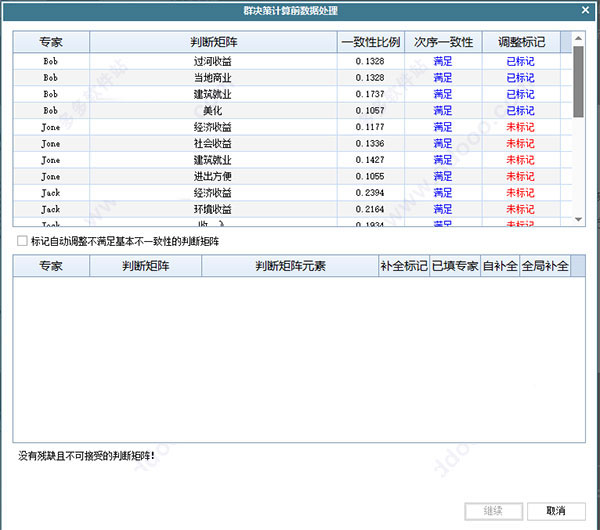Select Jone's 经济收益 matrix cell

pos(213,127)
